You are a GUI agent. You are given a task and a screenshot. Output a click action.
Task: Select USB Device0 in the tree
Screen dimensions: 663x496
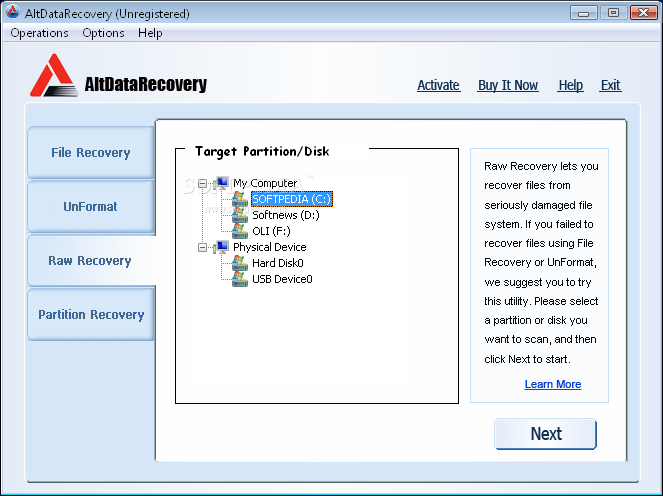click(282, 279)
